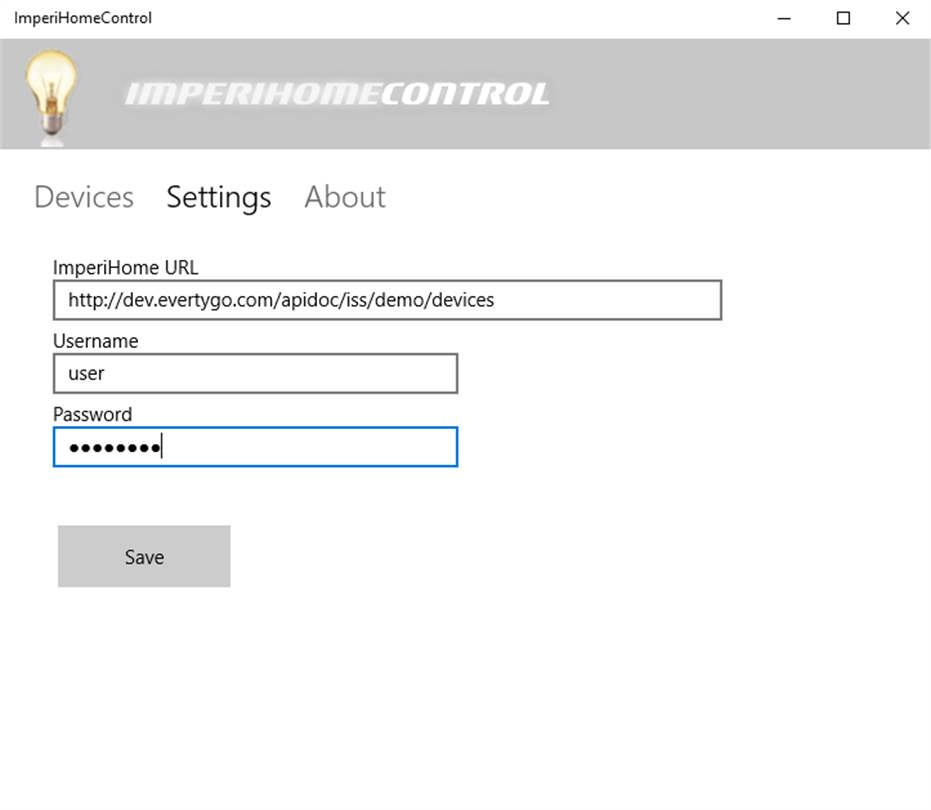The image size is (931, 810).
Task: Focus the Username text box
Action: click(x=255, y=374)
